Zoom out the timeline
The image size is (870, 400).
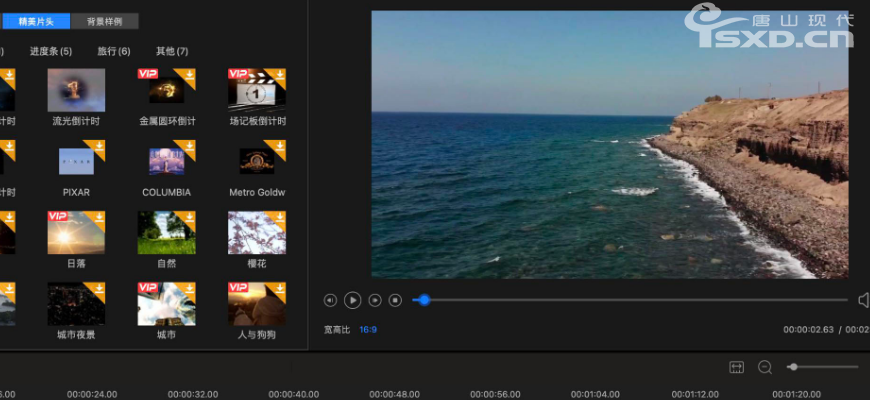pos(765,367)
